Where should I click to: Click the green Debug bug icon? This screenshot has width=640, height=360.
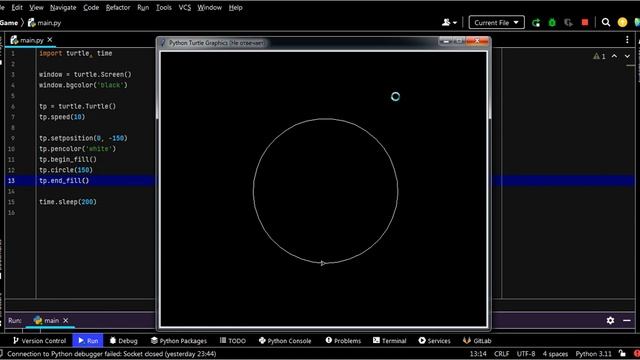[x=552, y=23]
